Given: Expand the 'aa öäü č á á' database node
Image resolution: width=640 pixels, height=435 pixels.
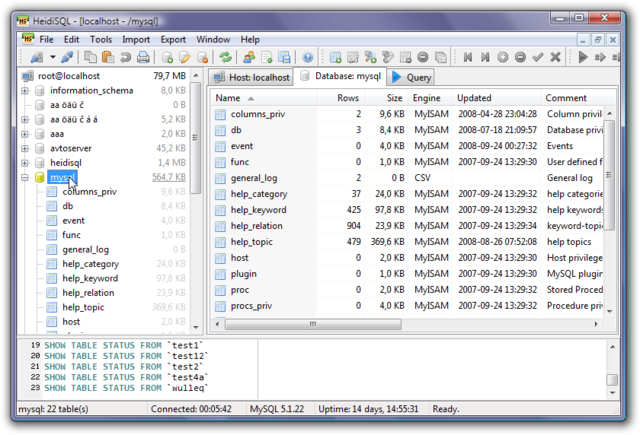Looking at the screenshot, I should tap(25, 120).
